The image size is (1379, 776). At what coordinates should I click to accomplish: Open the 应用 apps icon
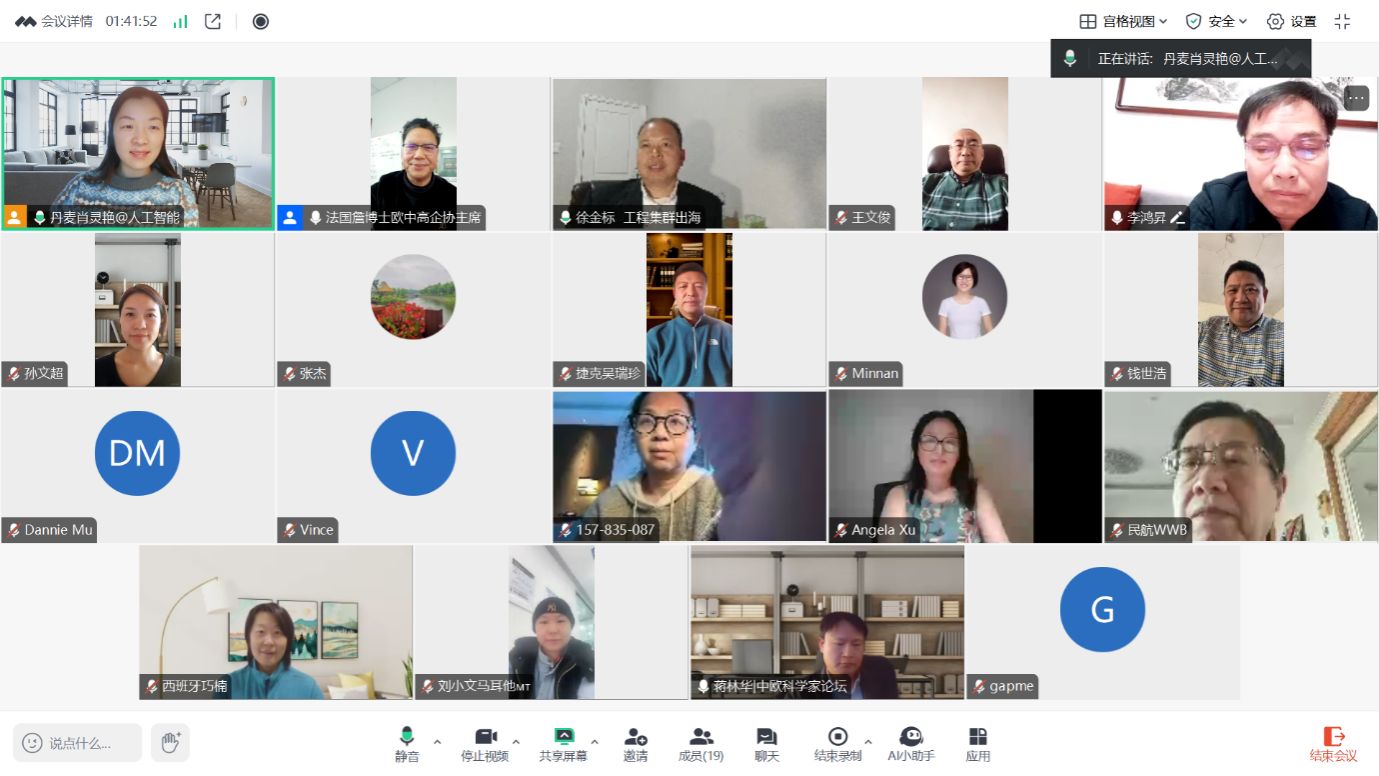click(978, 743)
